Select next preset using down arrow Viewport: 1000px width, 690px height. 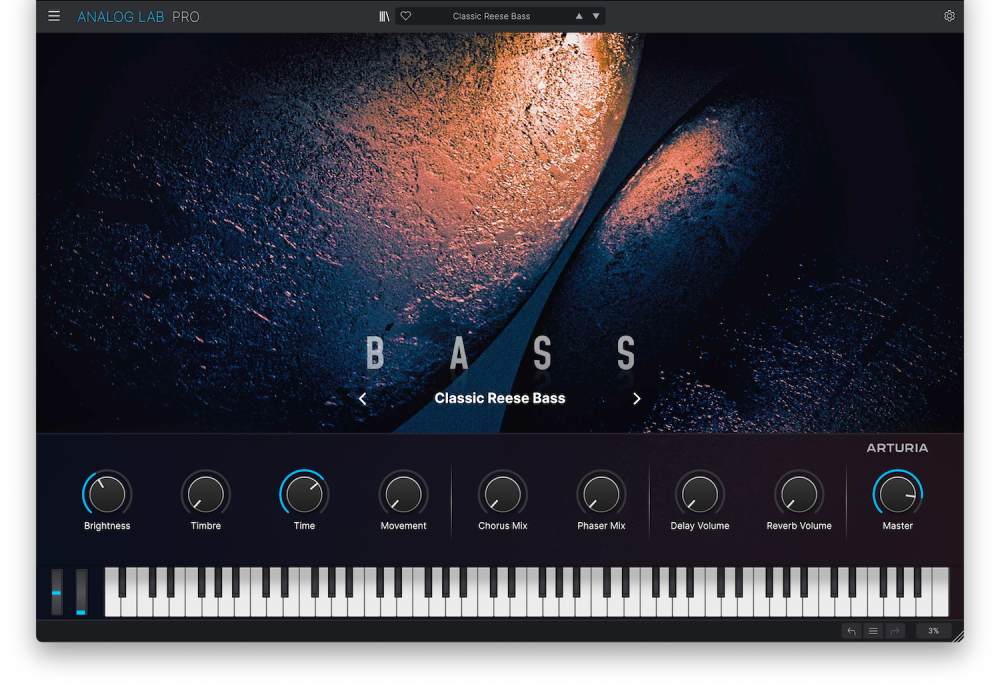point(596,16)
